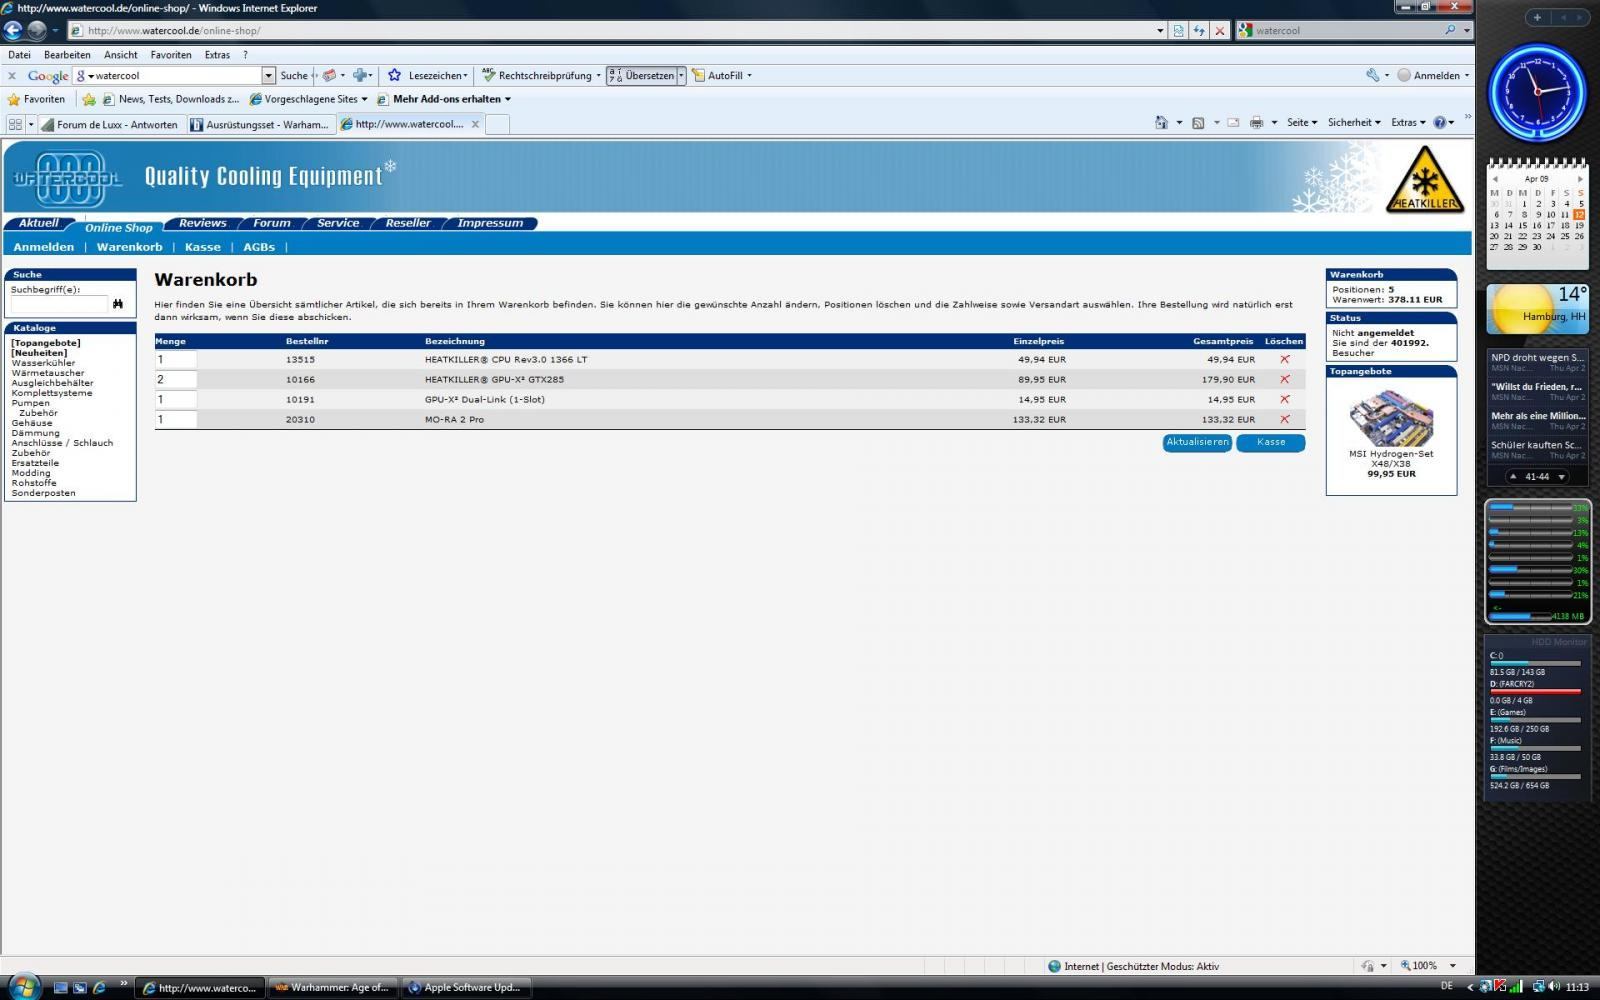
Task: Close the current watercool tab
Action: click(x=475, y=124)
